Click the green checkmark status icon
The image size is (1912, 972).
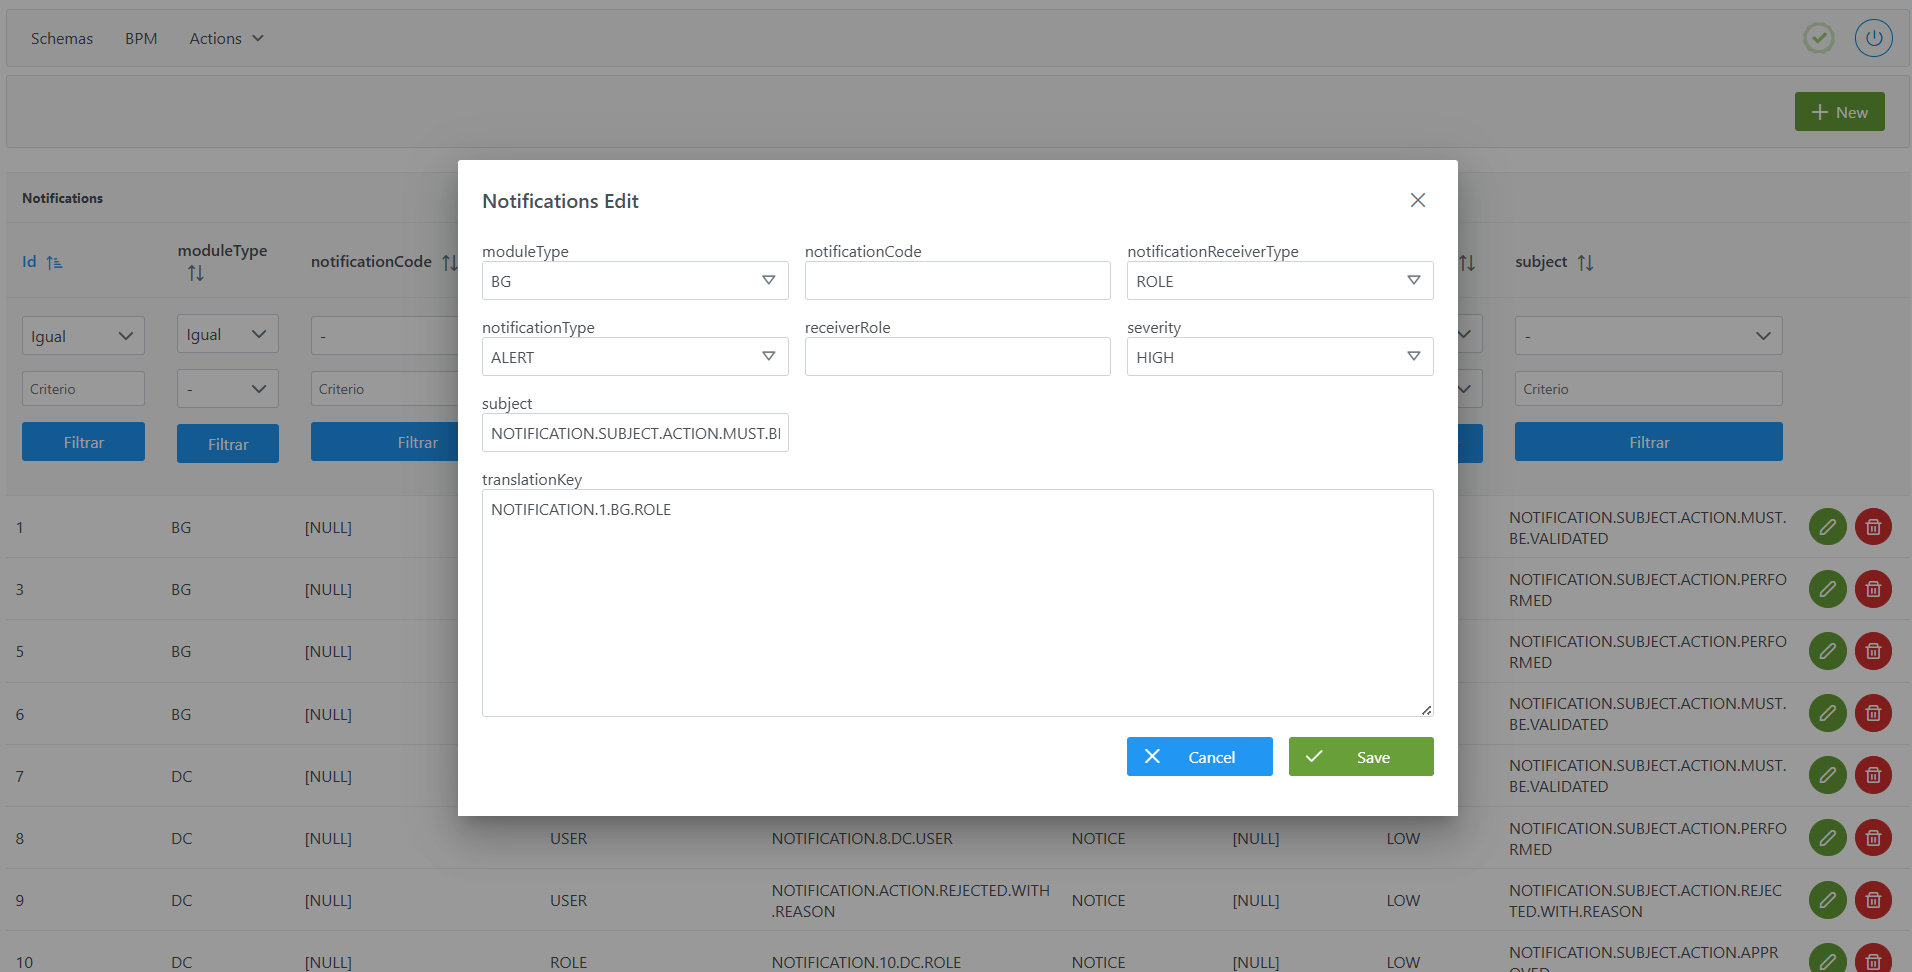[x=1818, y=39]
